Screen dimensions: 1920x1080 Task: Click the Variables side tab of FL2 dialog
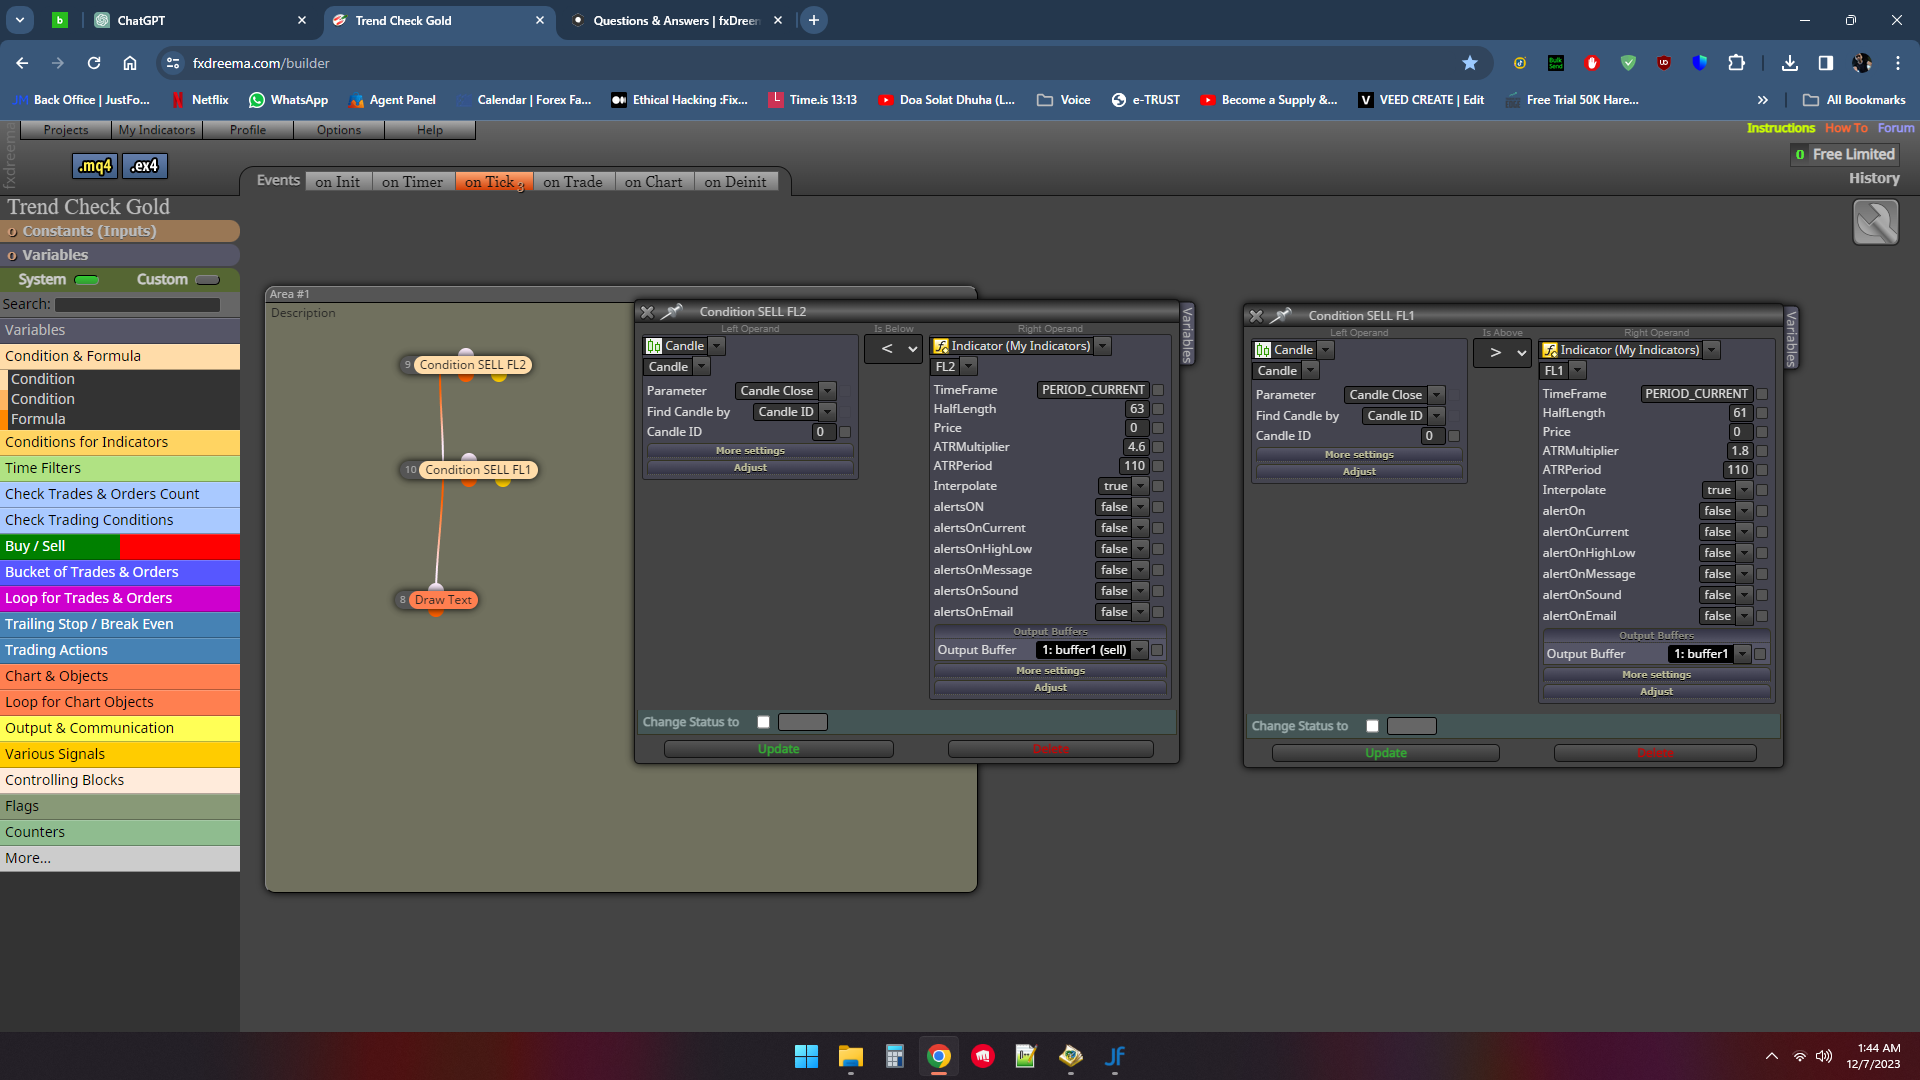point(1187,334)
